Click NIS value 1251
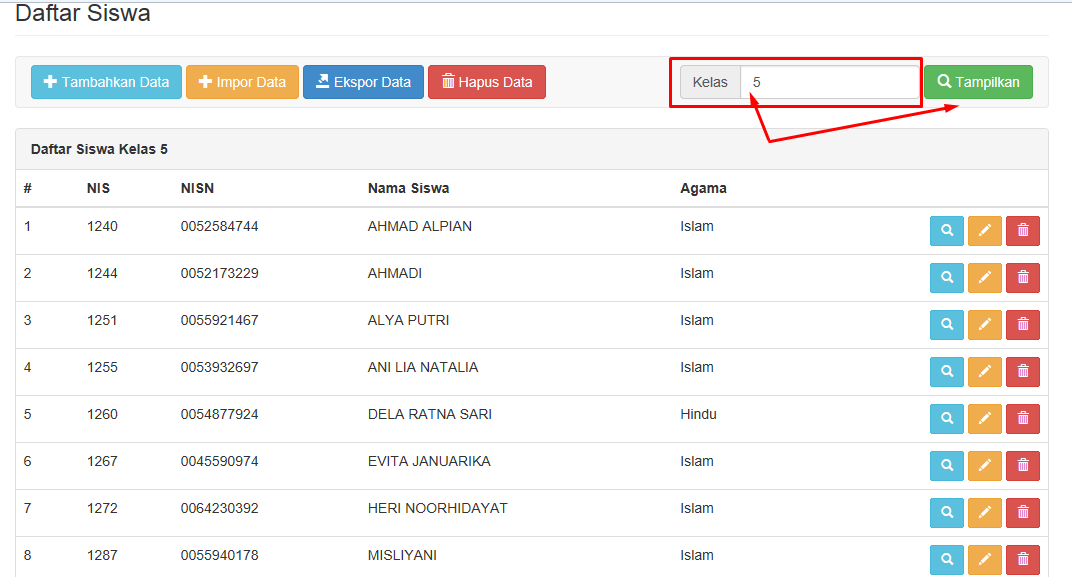 coord(102,320)
